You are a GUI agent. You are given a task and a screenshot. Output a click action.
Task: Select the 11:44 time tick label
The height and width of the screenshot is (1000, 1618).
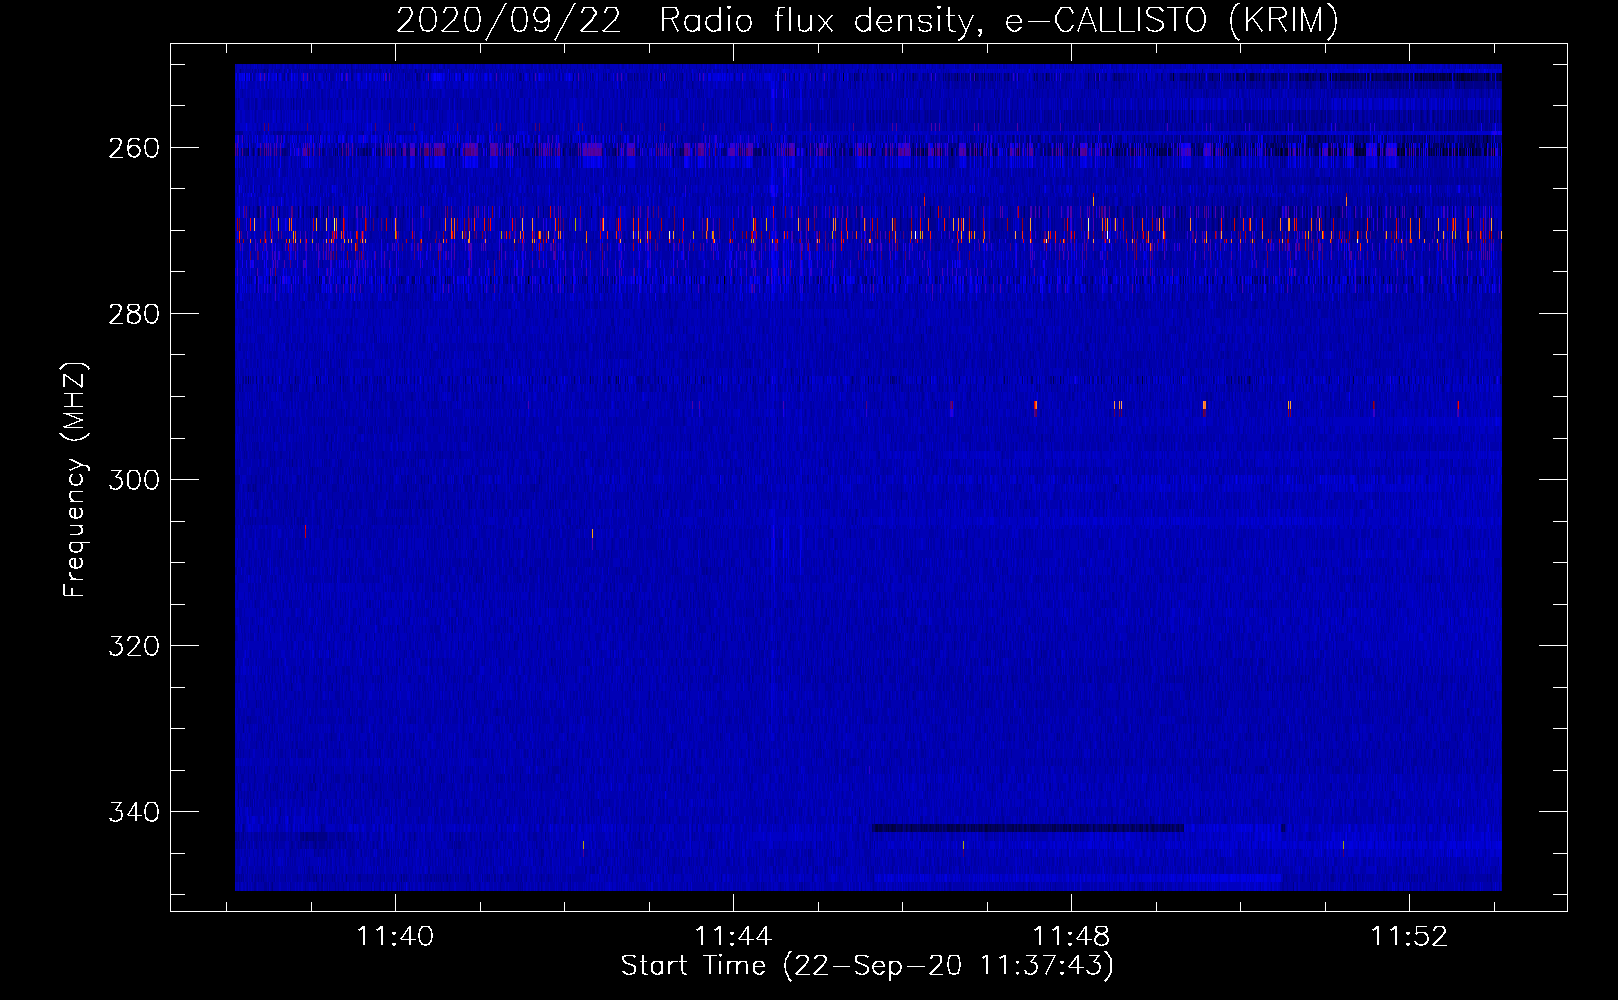733,936
